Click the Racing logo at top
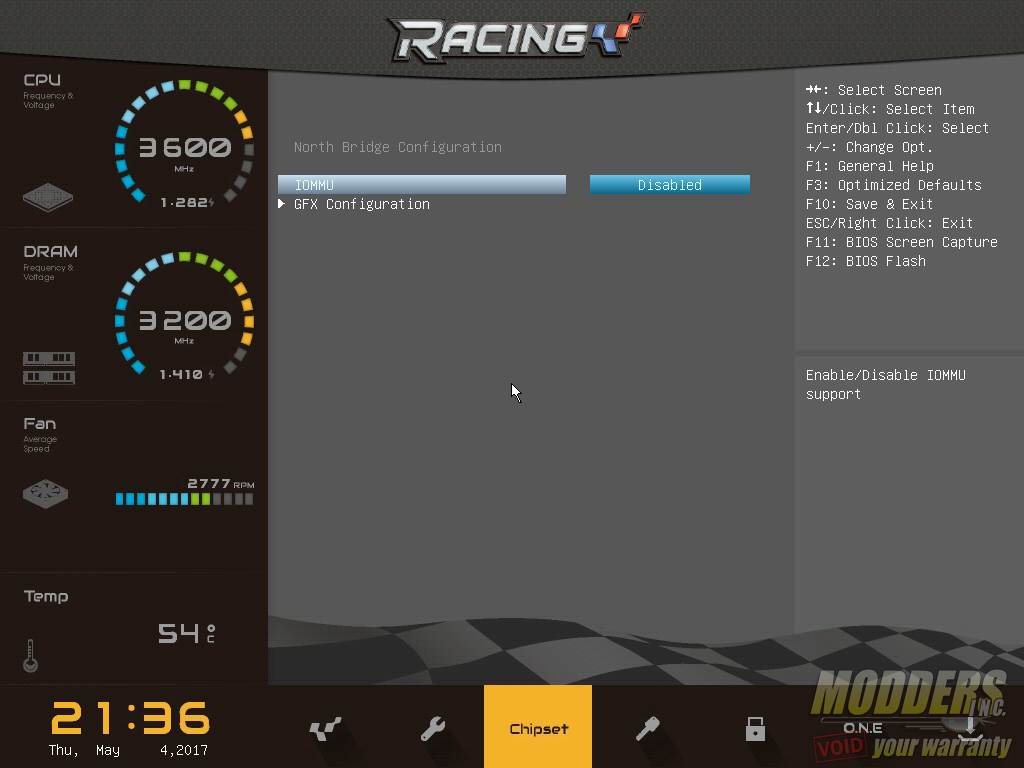 (516, 38)
